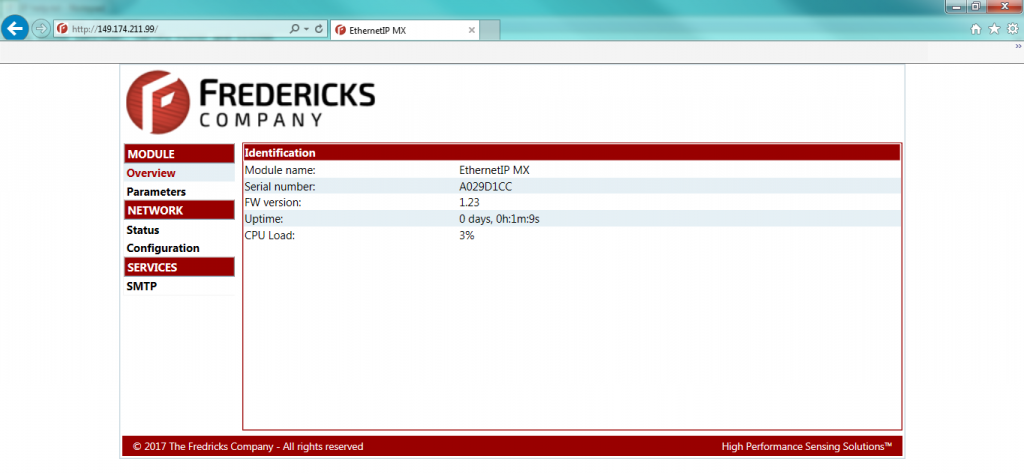Image resolution: width=1024 pixels, height=474 pixels.
Task: Close the EthernetIP MX tab
Action: pyautogui.click(x=472, y=30)
